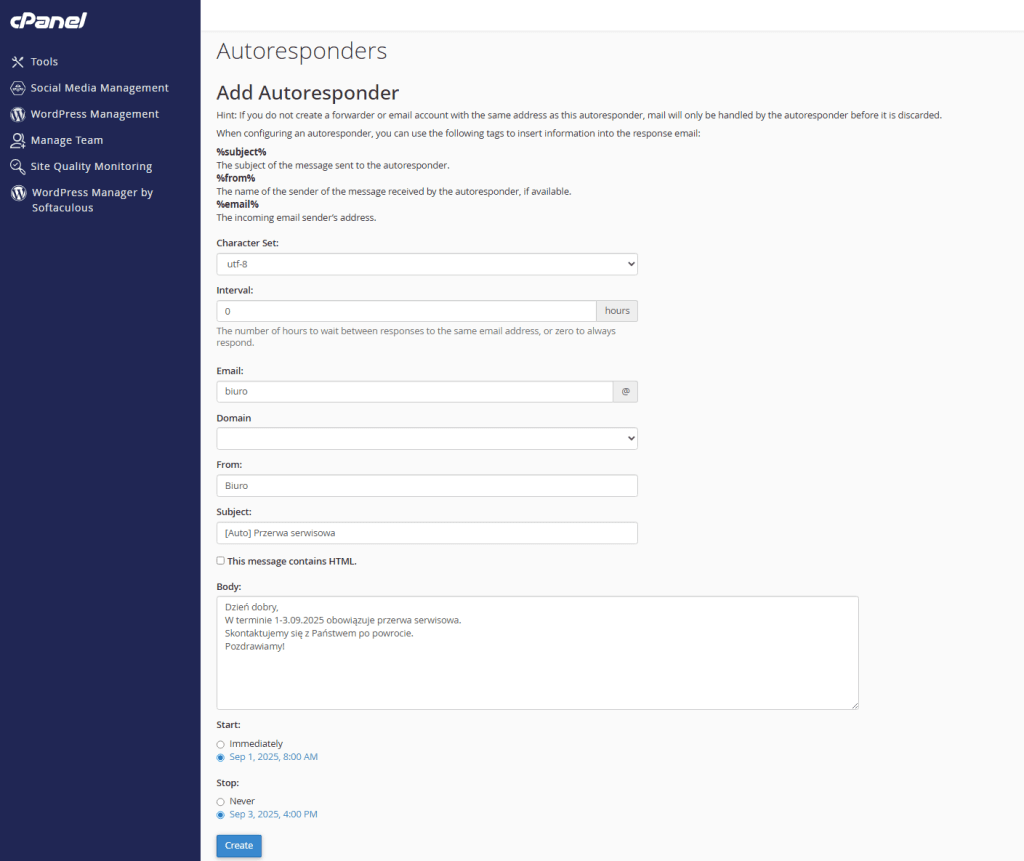Image resolution: width=1024 pixels, height=861 pixels.
Task: Click the cPanel logo
Action: 48,20
